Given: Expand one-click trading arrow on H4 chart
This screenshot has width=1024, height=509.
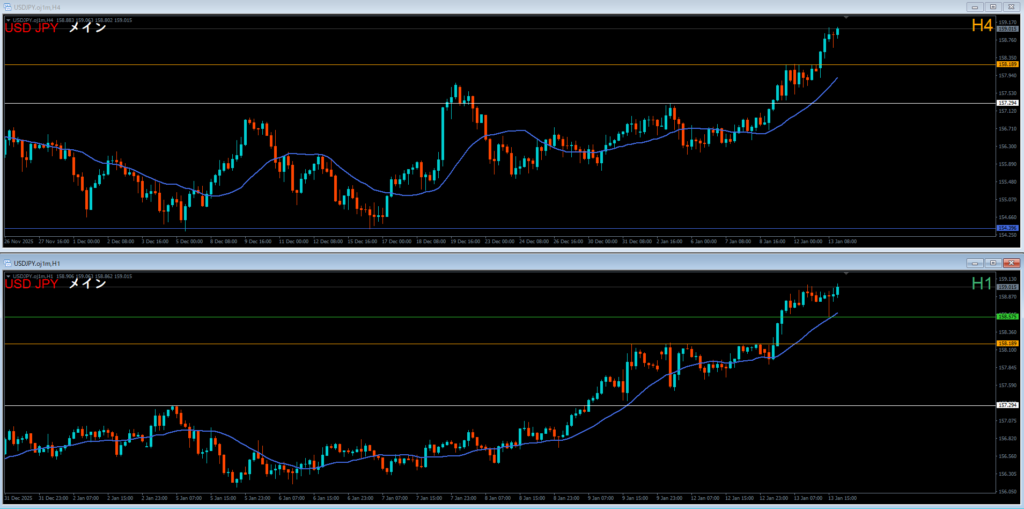Looking at the screenshot, I should click(x=8, y=19).
